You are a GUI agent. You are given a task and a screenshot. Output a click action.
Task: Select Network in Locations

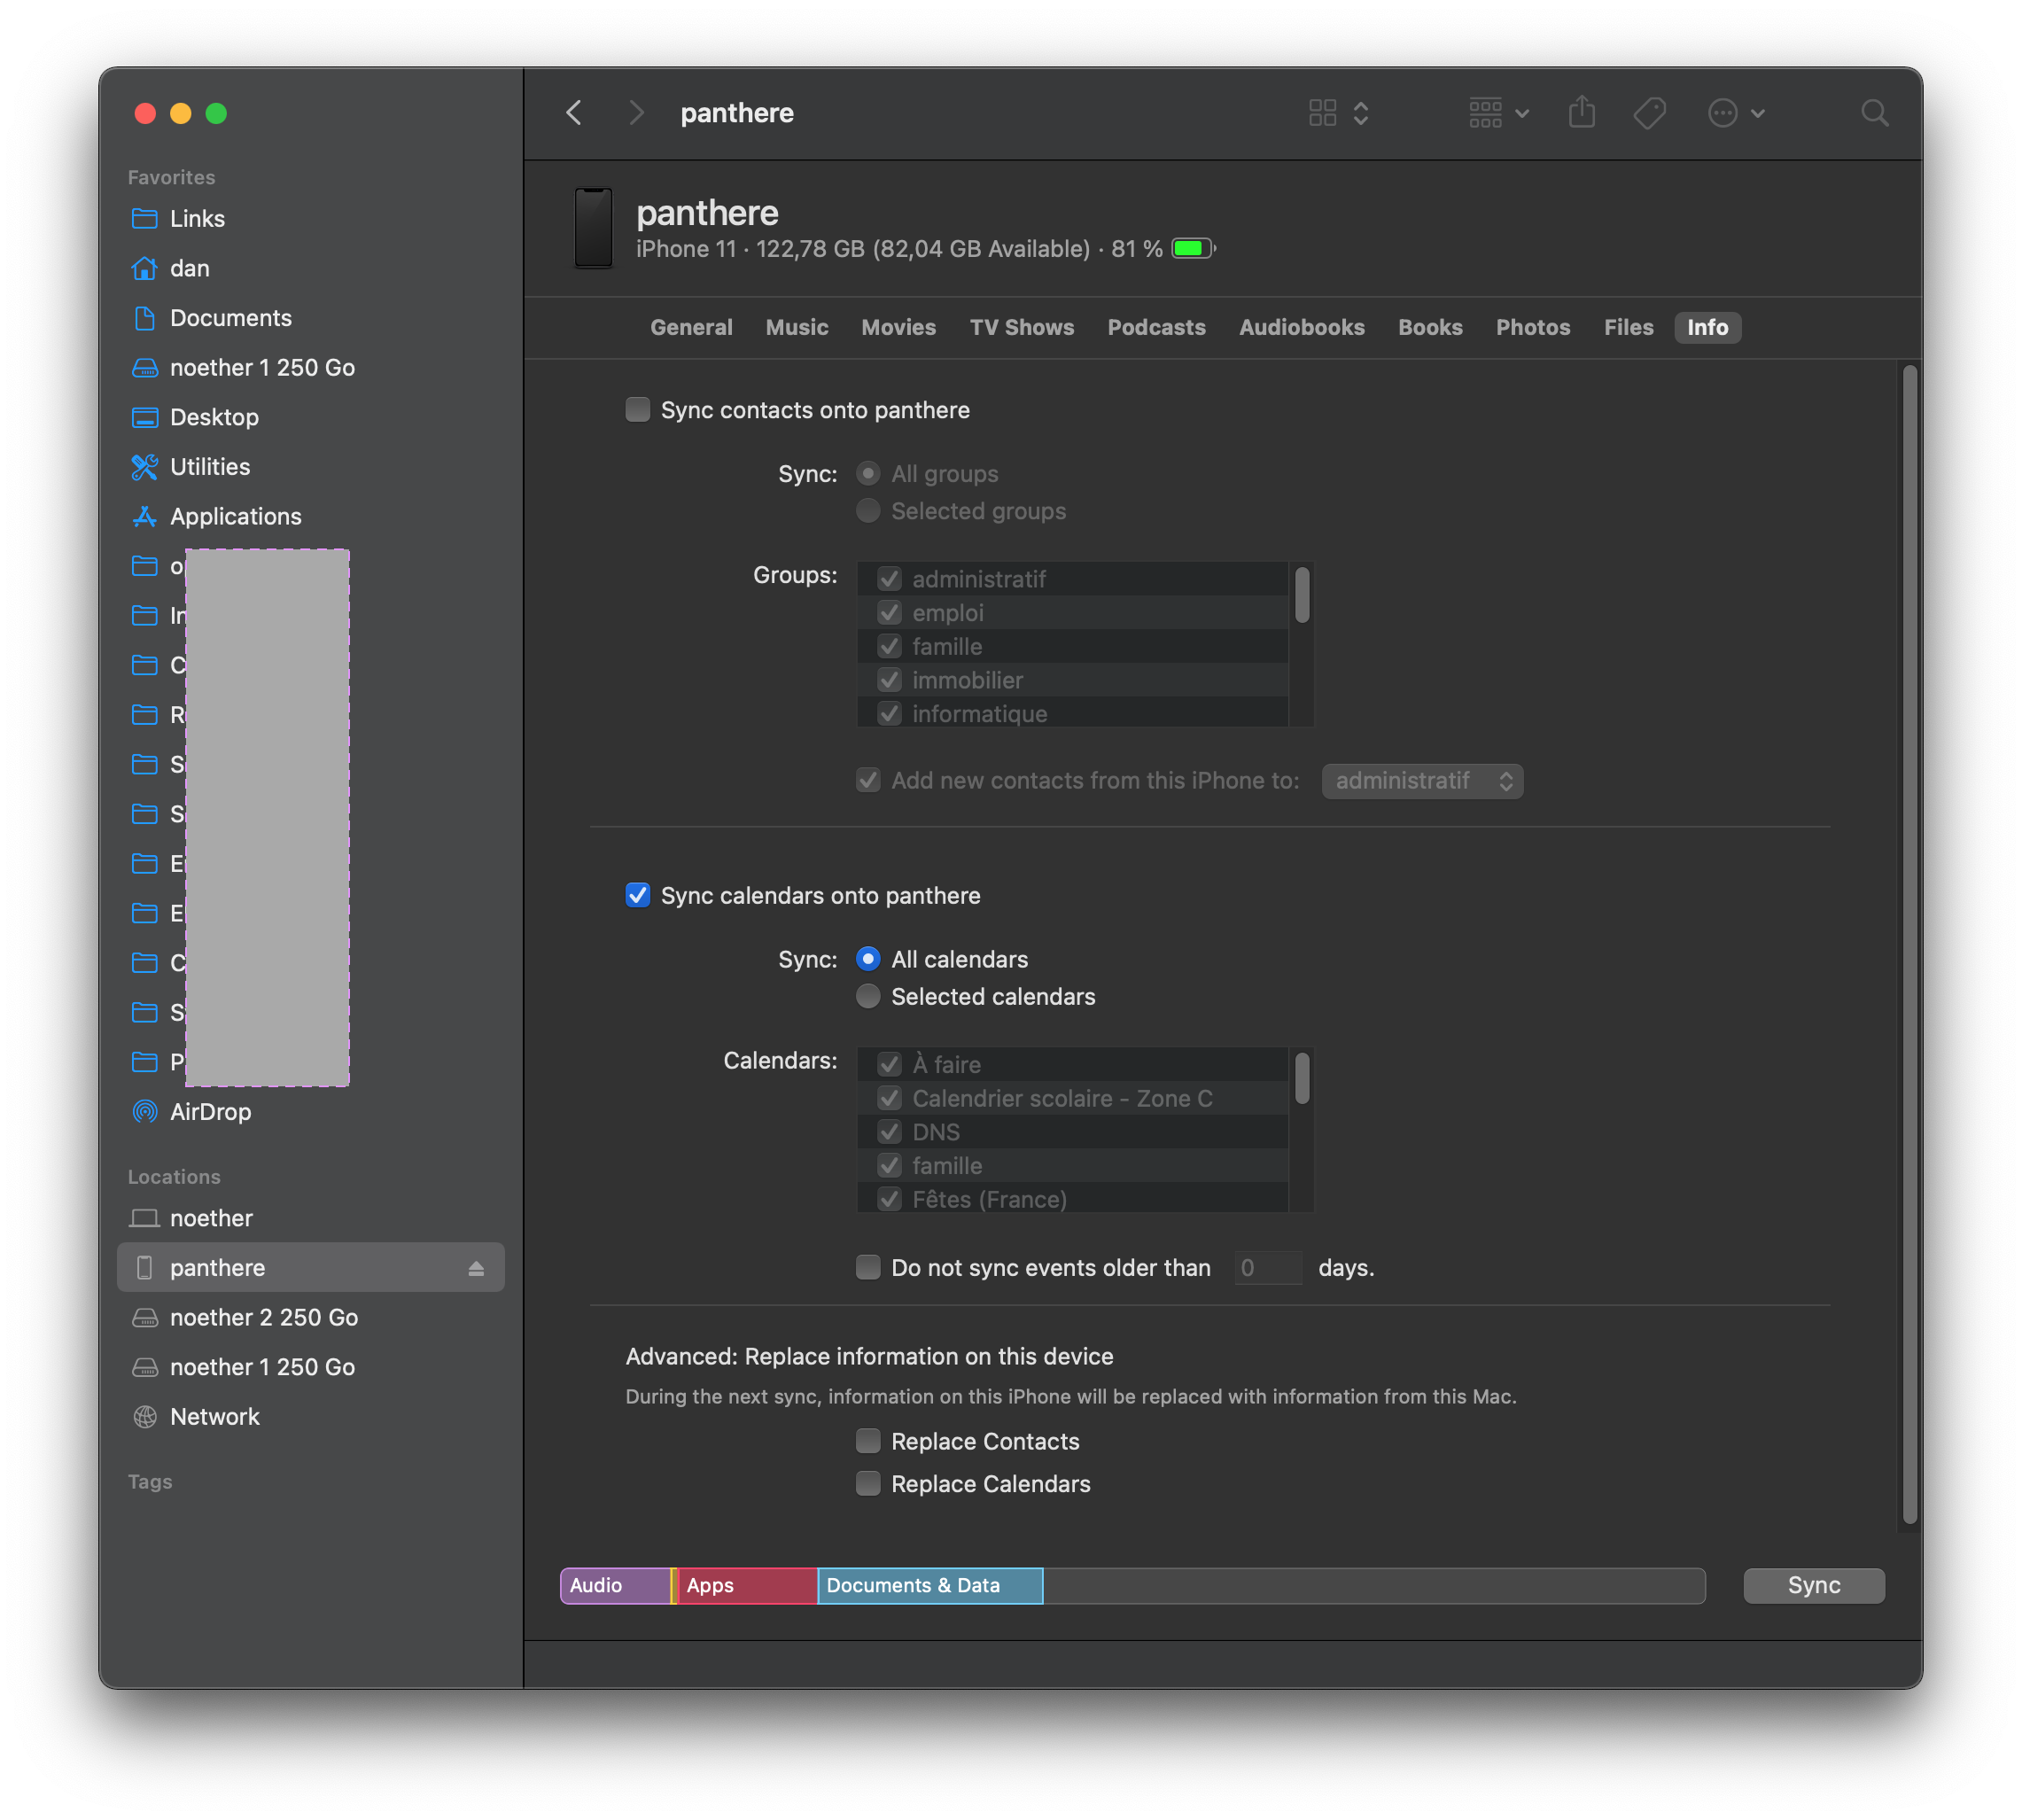click(x=214, y=1417)
